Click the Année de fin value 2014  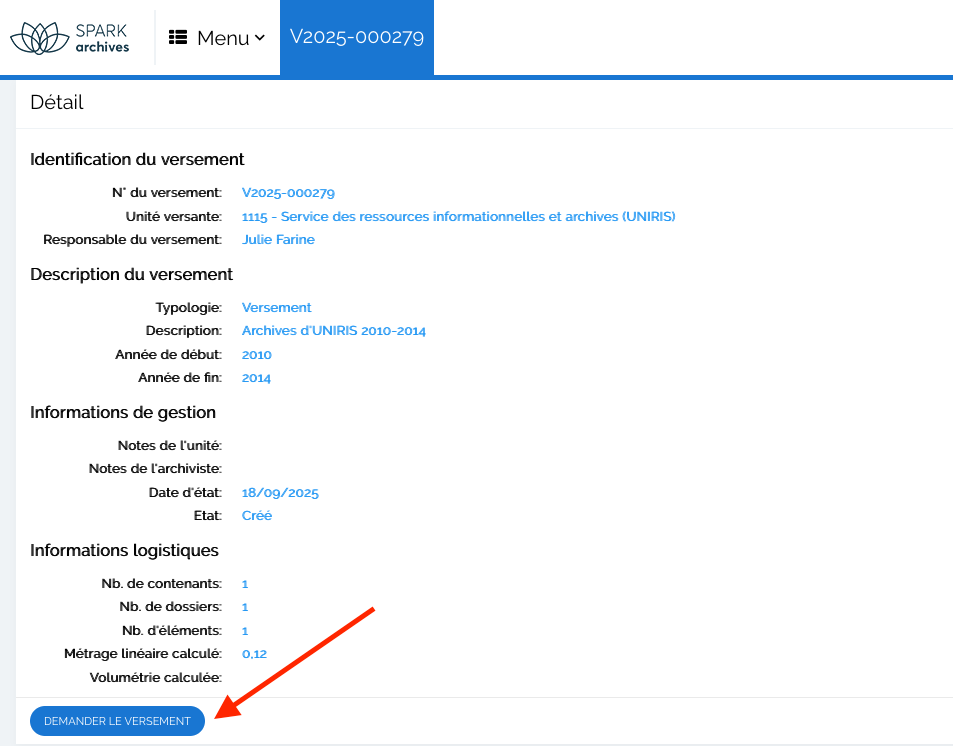click(256, 378)
